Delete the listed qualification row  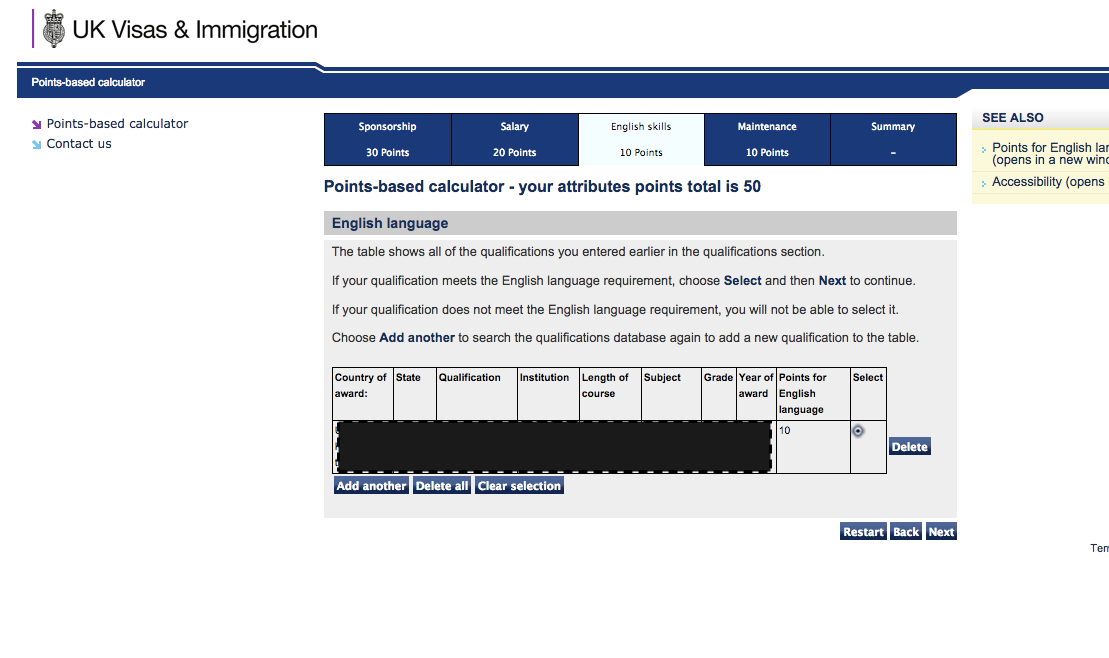(909, 447)
